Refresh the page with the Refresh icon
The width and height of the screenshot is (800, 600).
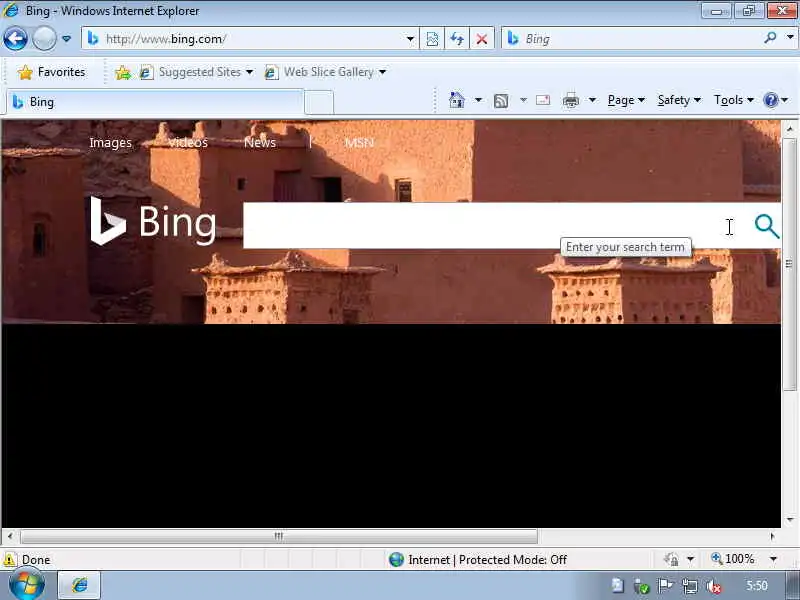point(457,39)
